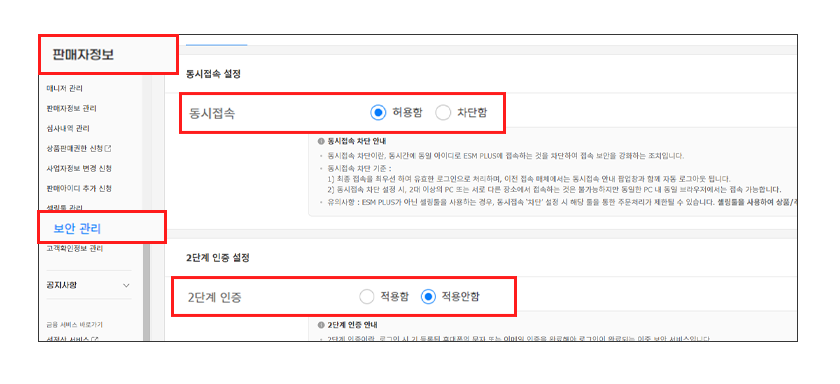Select 보안 관리 in the sidebar

click(x=77, y=229)
